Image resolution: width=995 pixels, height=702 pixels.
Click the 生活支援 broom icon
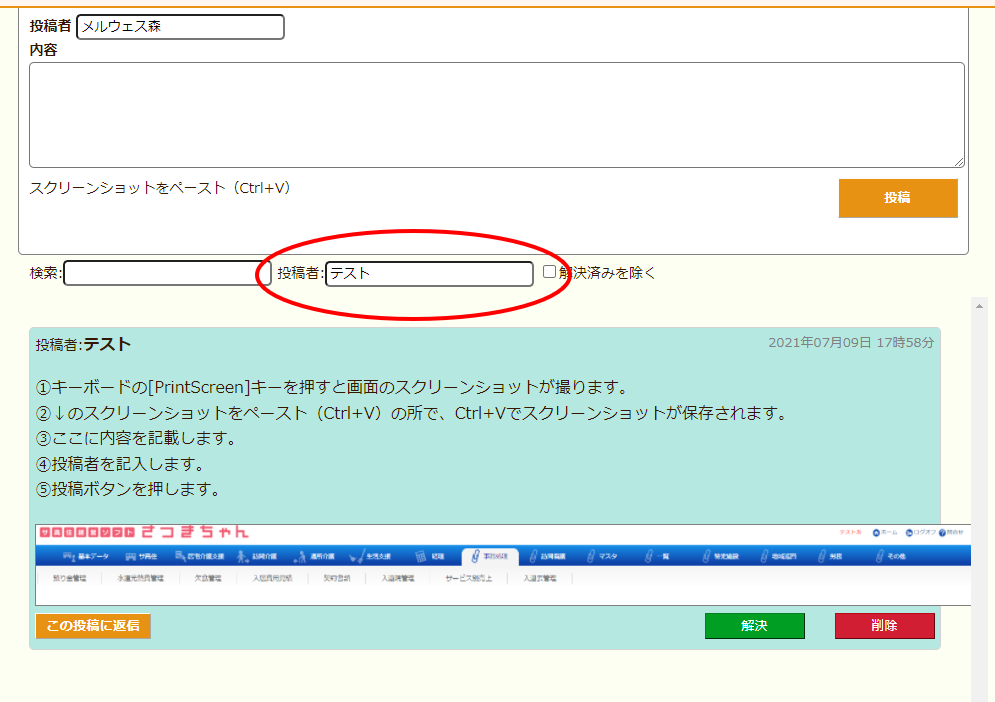point(357,556)
